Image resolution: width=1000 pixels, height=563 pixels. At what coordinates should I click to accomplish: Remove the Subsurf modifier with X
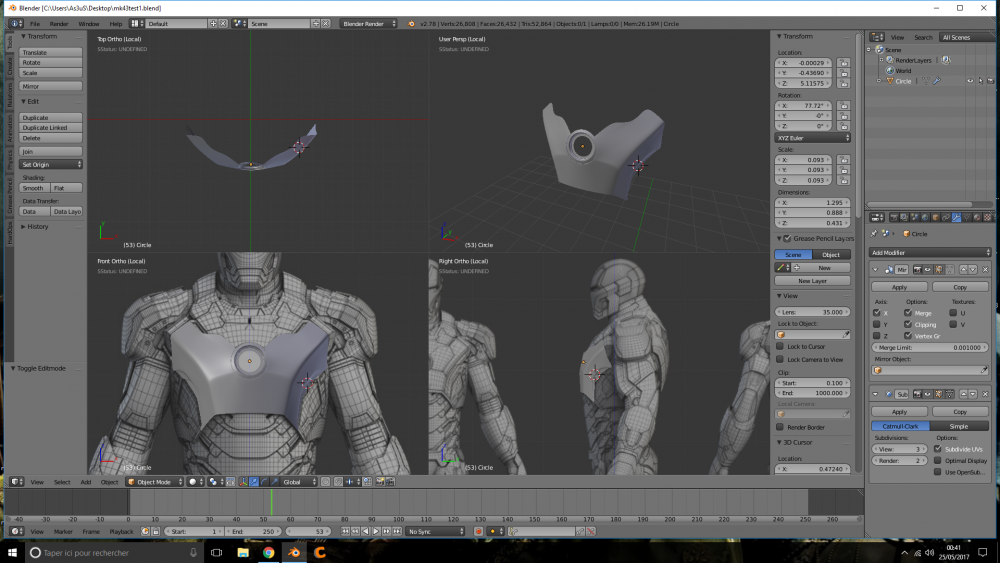pyautogui.click(x=985, y=394)
